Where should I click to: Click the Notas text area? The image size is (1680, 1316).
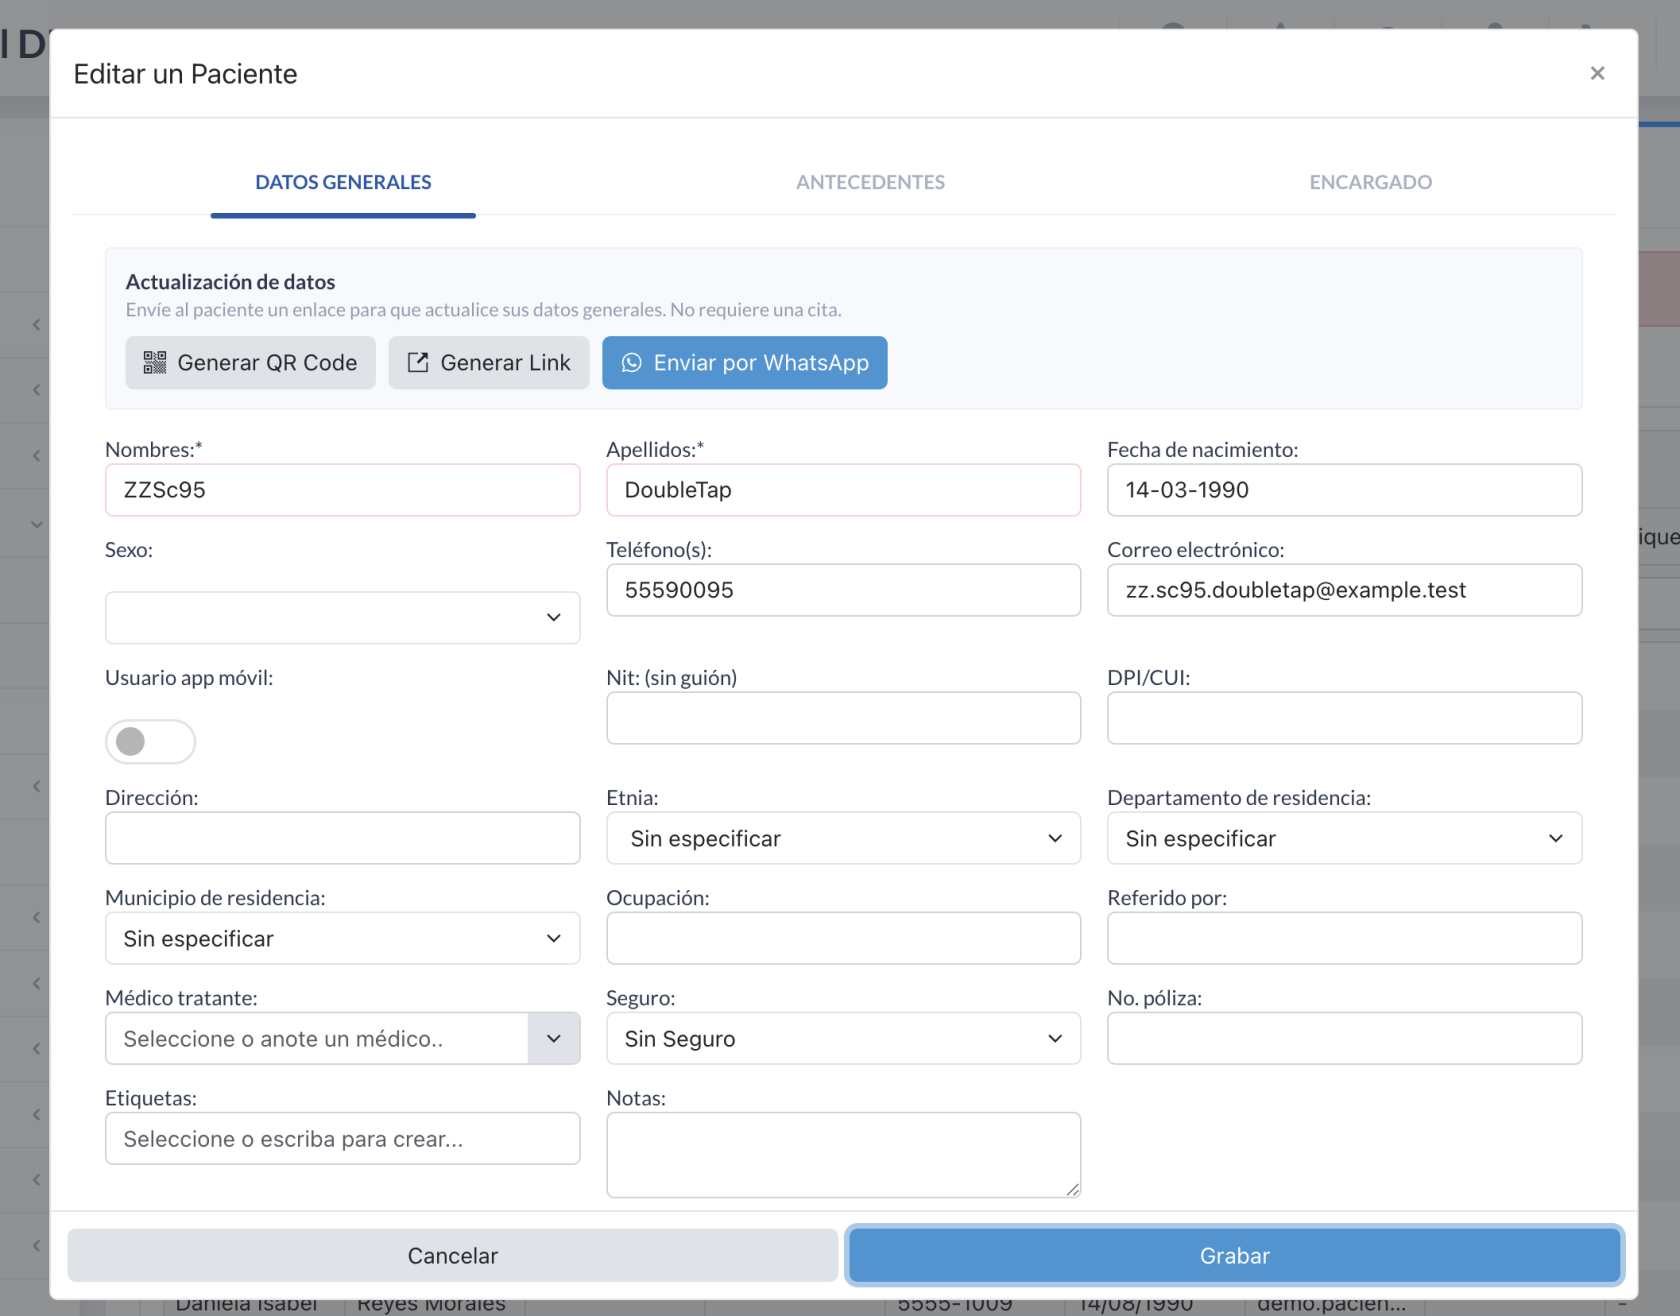[x=843, y=1155]
